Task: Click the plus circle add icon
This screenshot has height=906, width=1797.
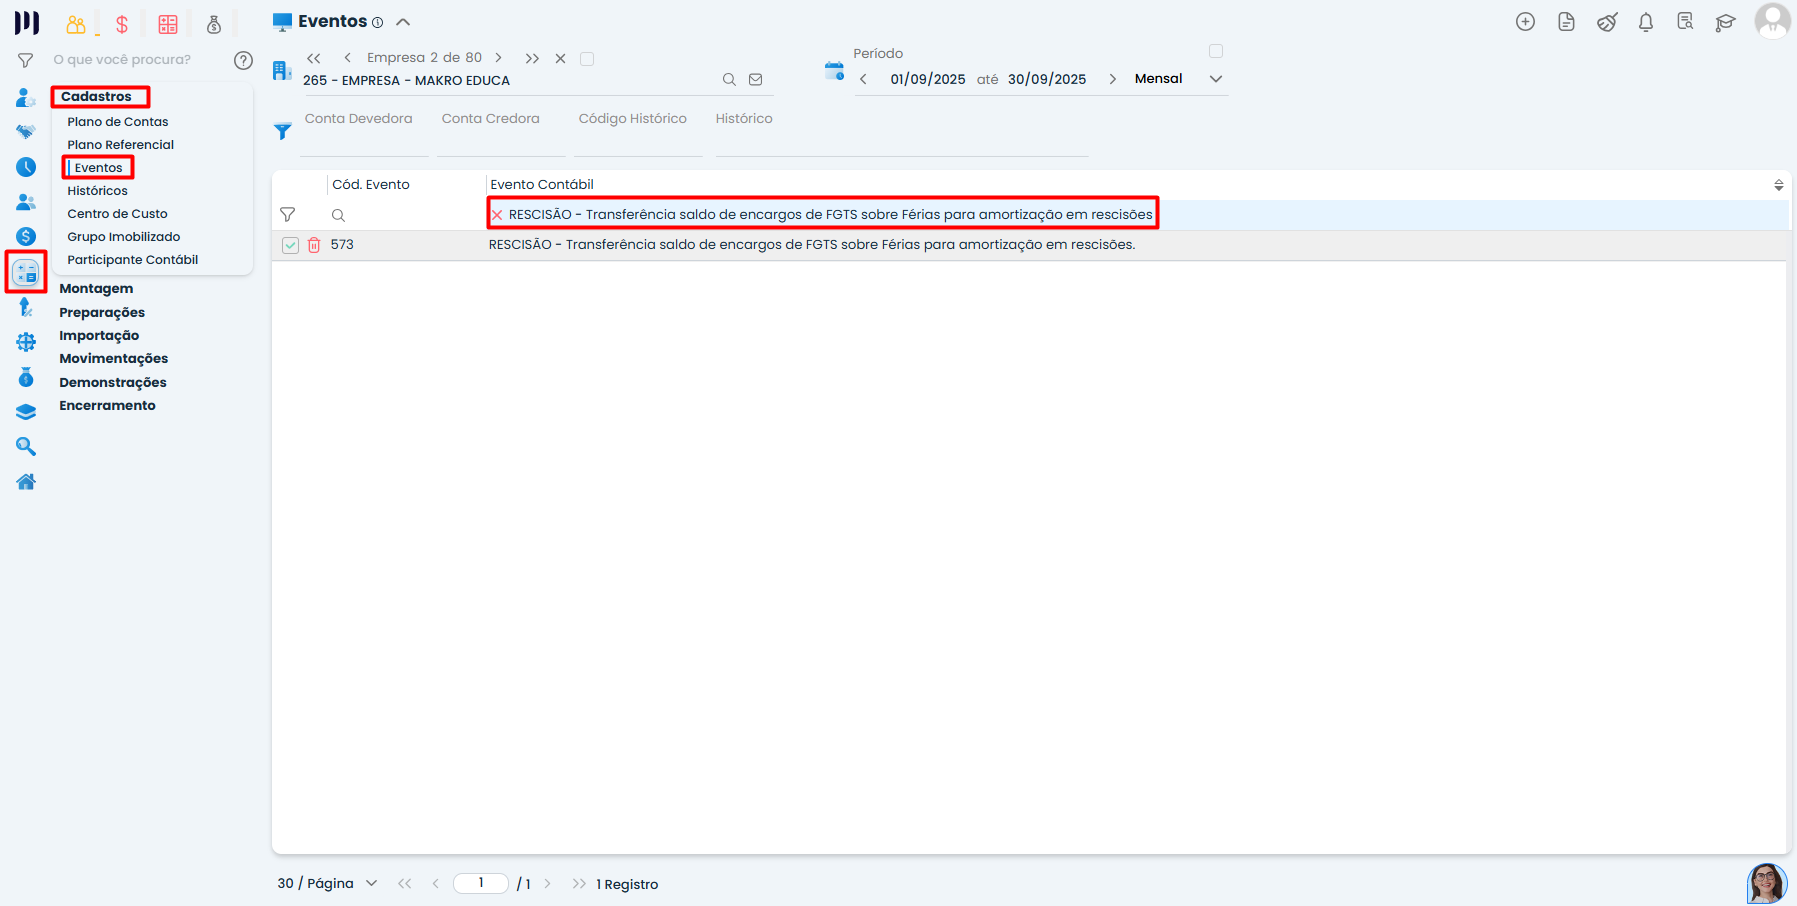Action: coord(1525,22)
